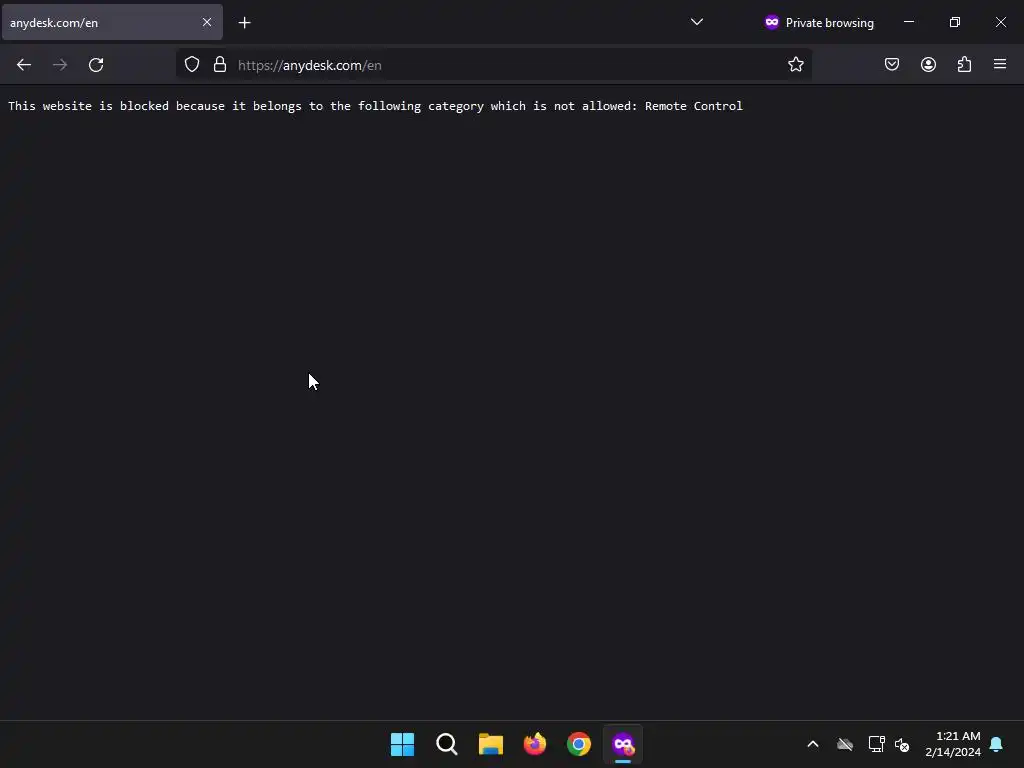This screenshot has height=768, width=1024.
Task: Open the notifications bell
Action: [997, 744]
